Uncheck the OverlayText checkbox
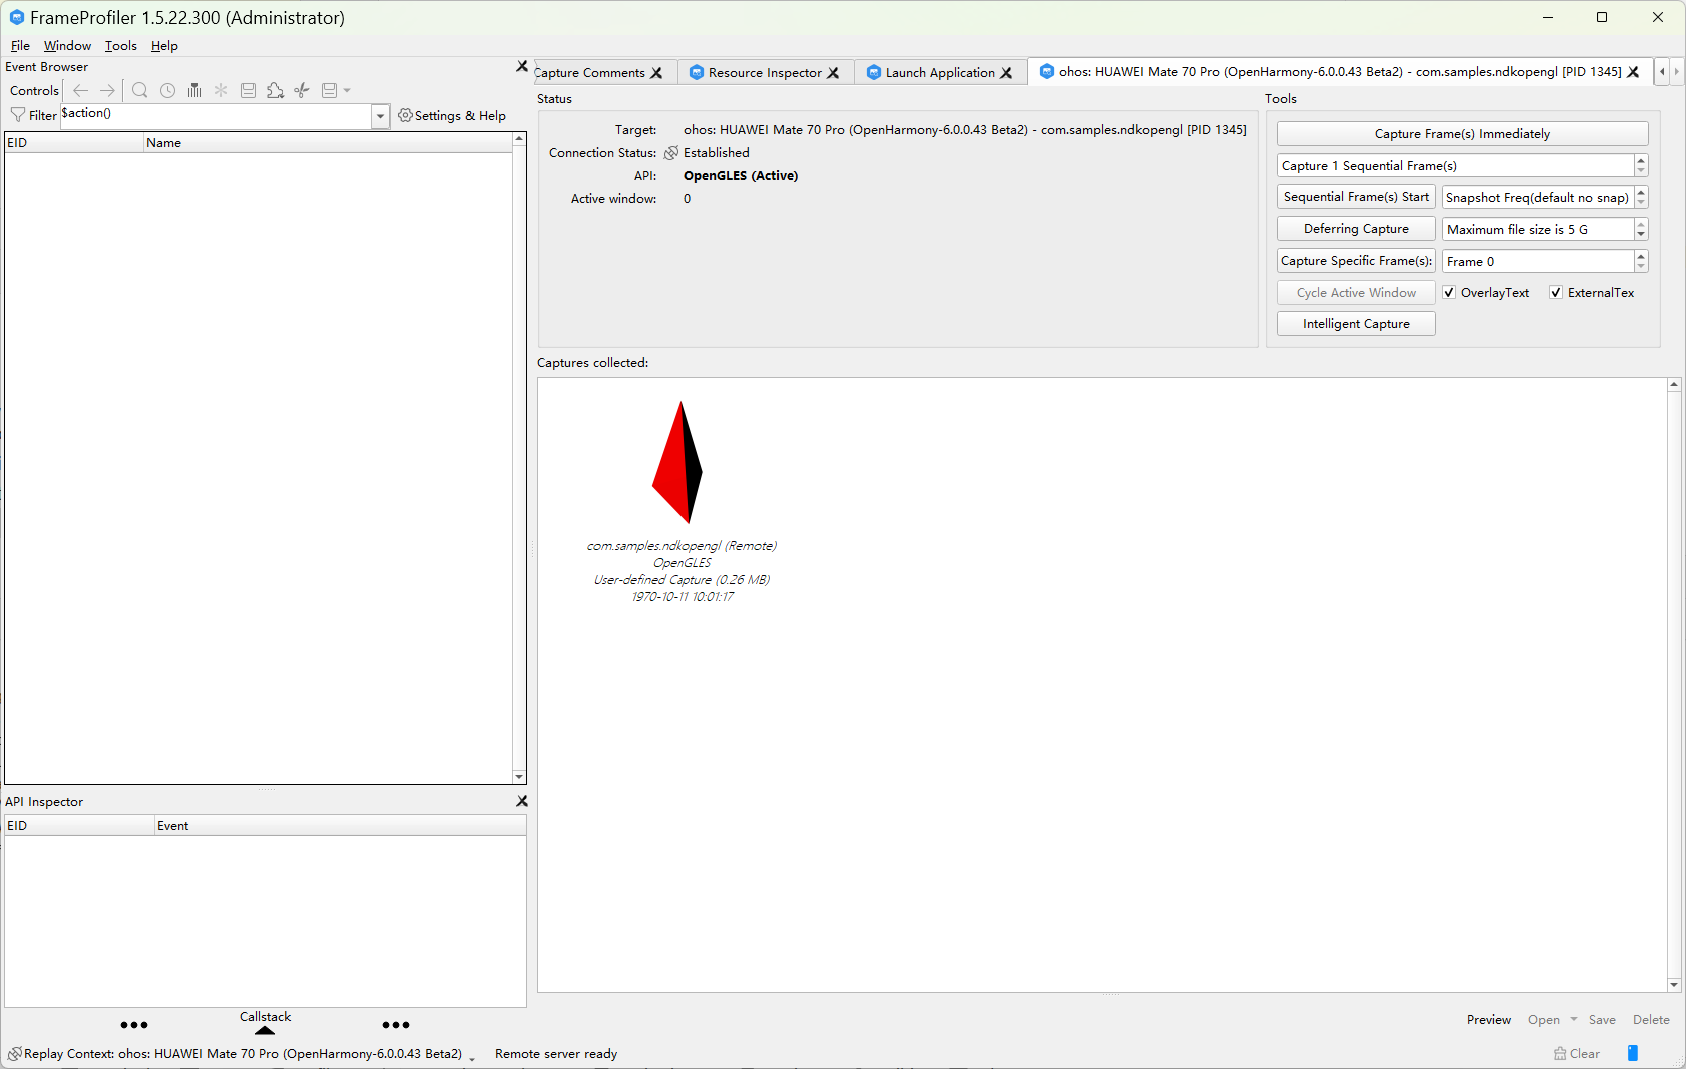Image resolution: width=1686 pixels, height=1069 pixels. (1450, 292)
